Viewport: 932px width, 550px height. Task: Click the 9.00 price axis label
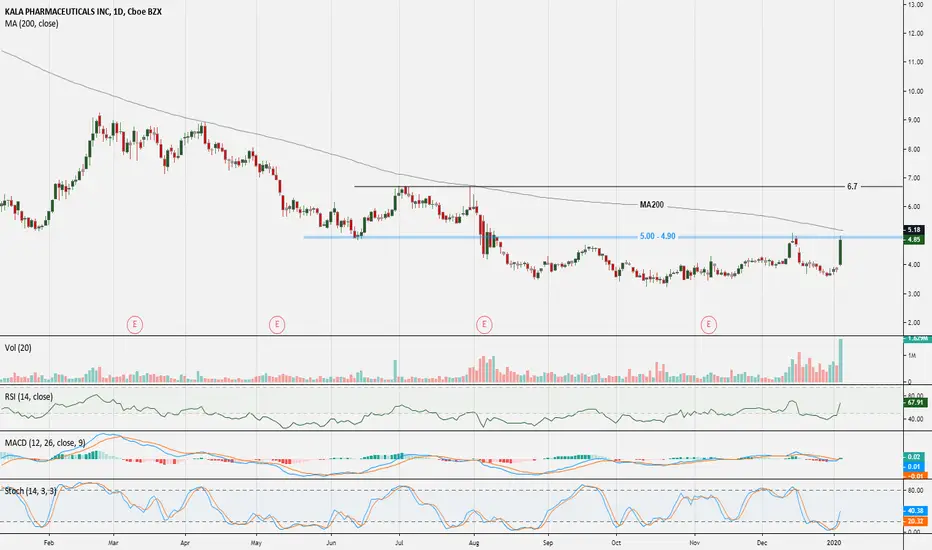915,120
